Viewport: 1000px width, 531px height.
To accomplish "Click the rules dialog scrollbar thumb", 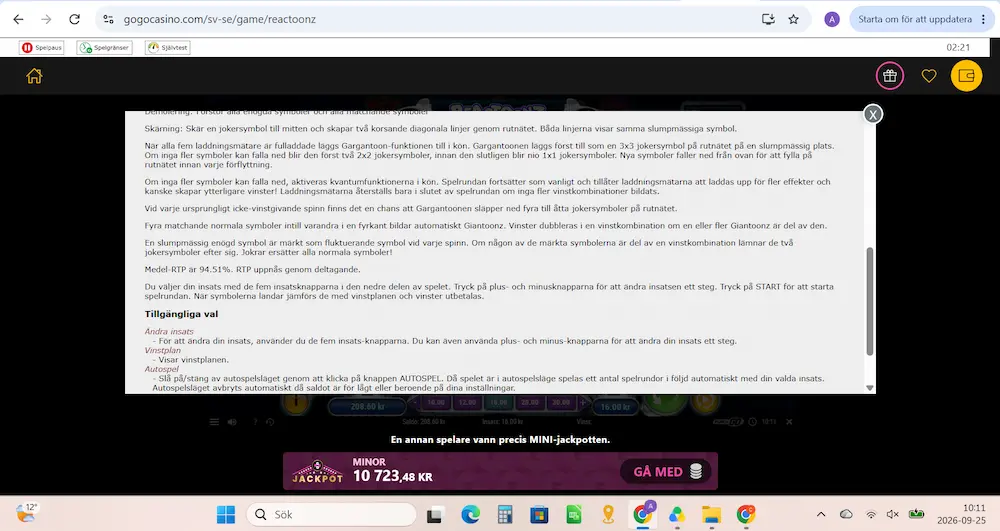I will click(869, 302).
